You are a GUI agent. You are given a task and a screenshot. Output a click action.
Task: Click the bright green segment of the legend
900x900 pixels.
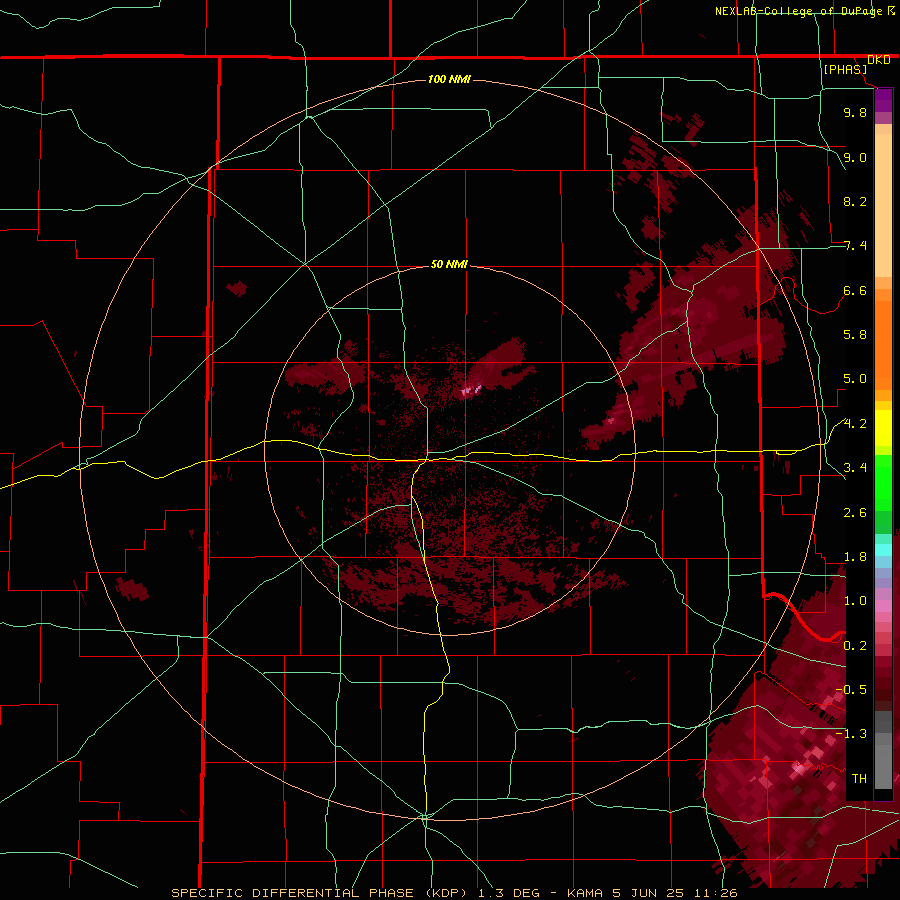point(883,482)
